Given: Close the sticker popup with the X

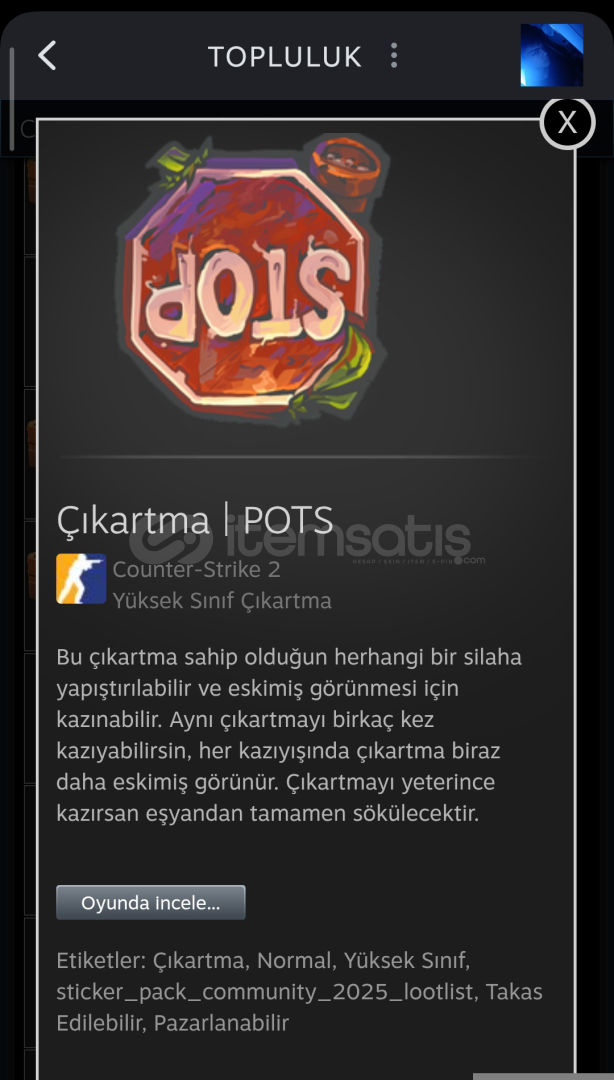Looking at the screenshot, I should (567, 123).
